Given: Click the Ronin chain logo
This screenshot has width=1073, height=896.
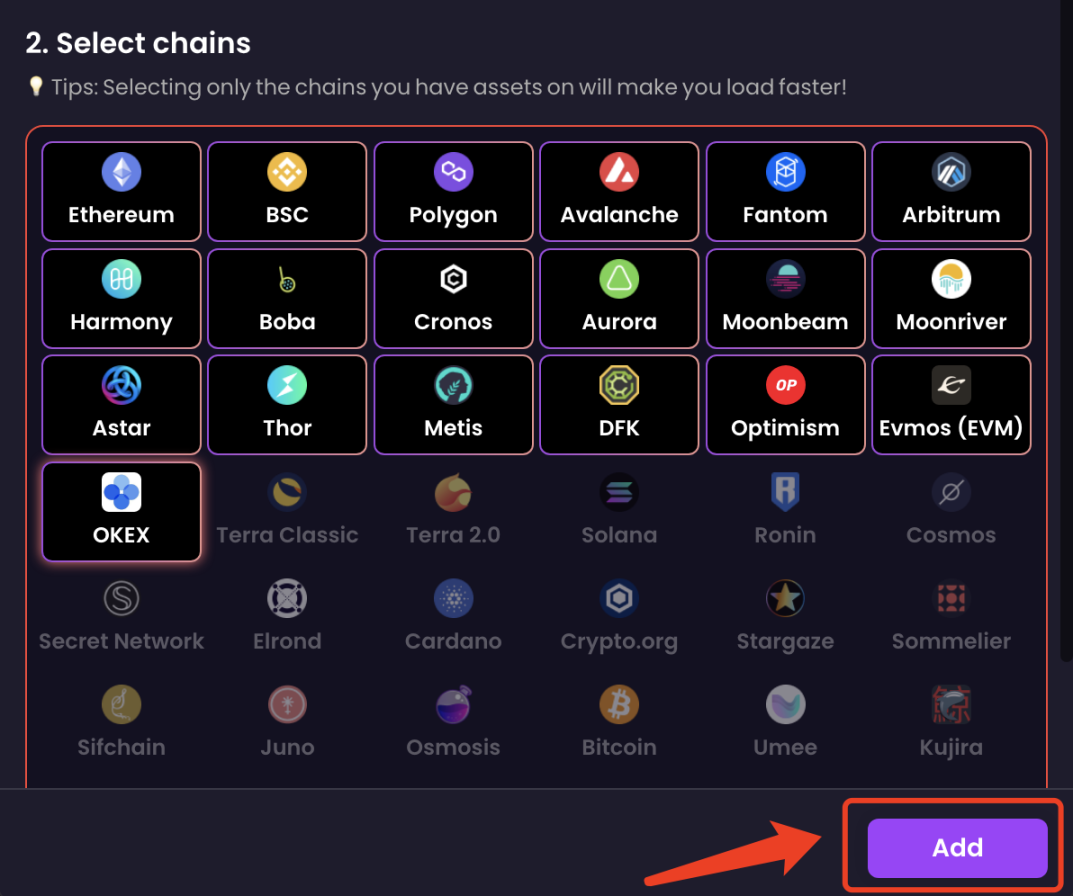Looking at the screenshot, I should 785,493.
